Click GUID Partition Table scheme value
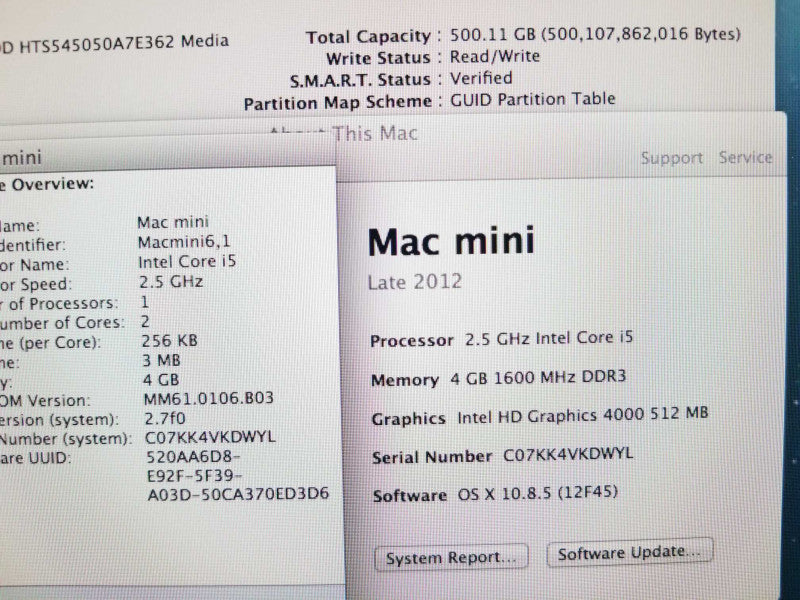The height and width of the screenshot is (600, 800). (532, 99)
